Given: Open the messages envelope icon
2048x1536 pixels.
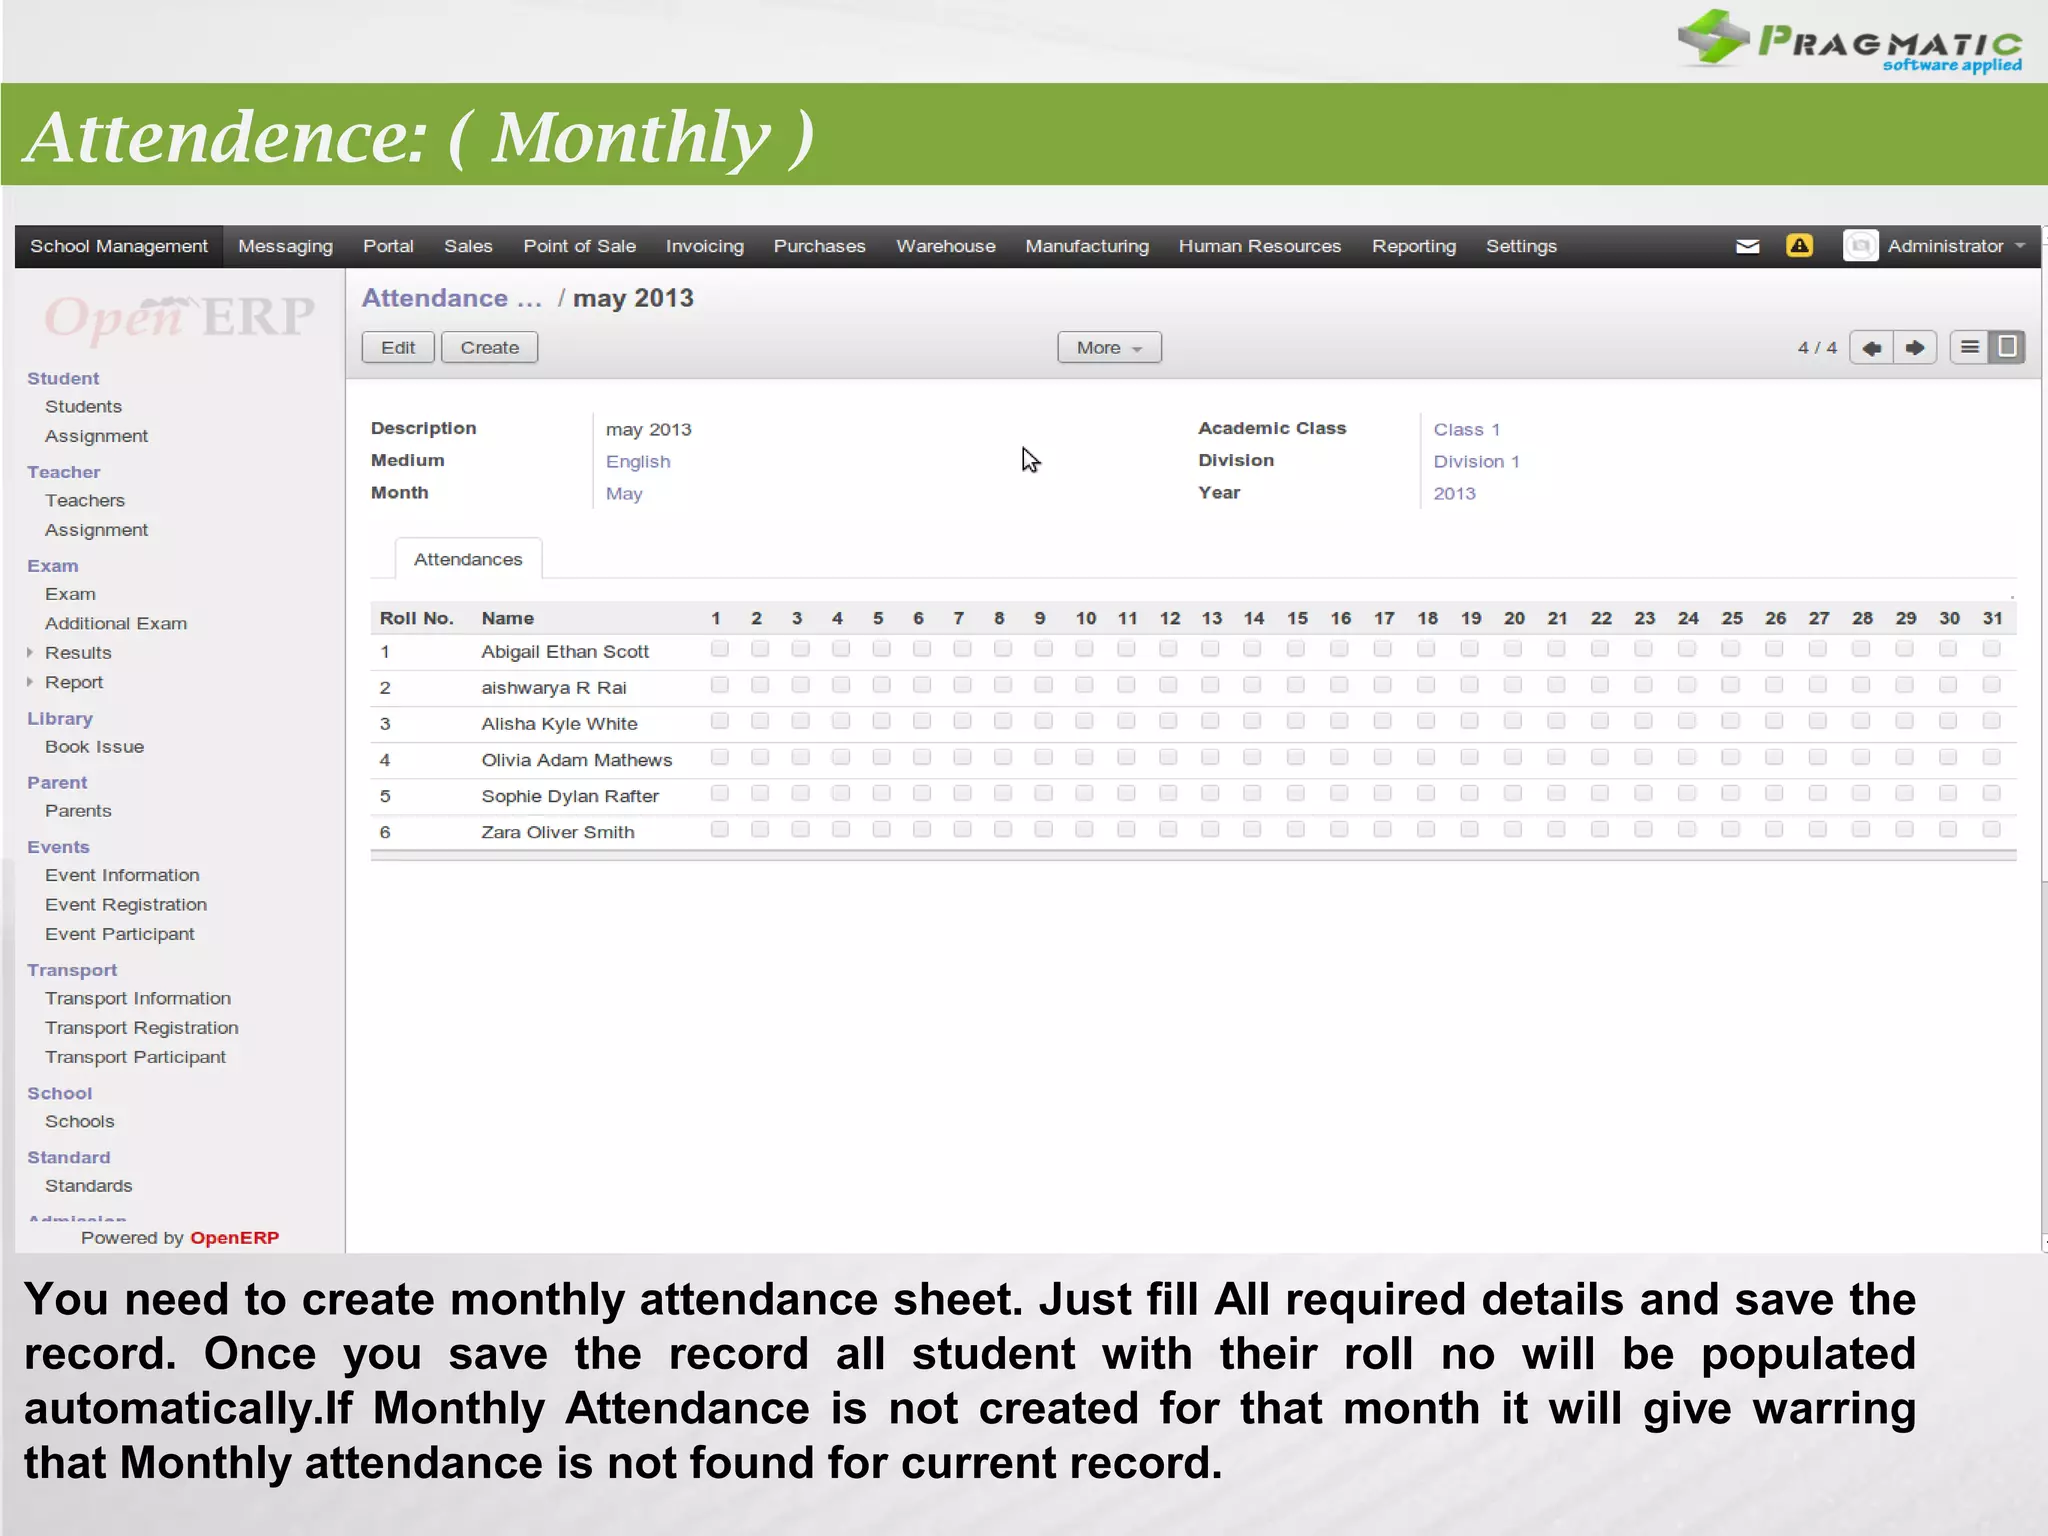Looking at the screenshot, I should (1747, 246).
